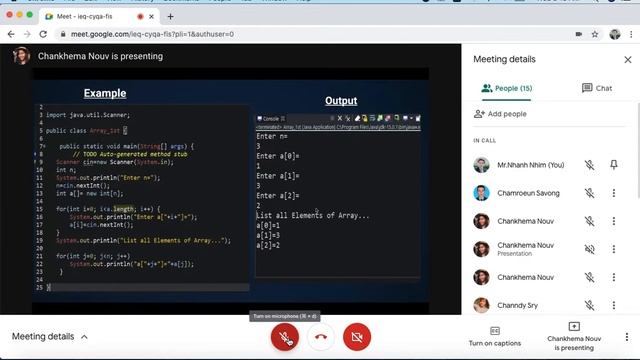Pin Mr.Nhanh Nhim (You) to screen
The height and width of the screenshot is (360, 640).
[613, 164]
